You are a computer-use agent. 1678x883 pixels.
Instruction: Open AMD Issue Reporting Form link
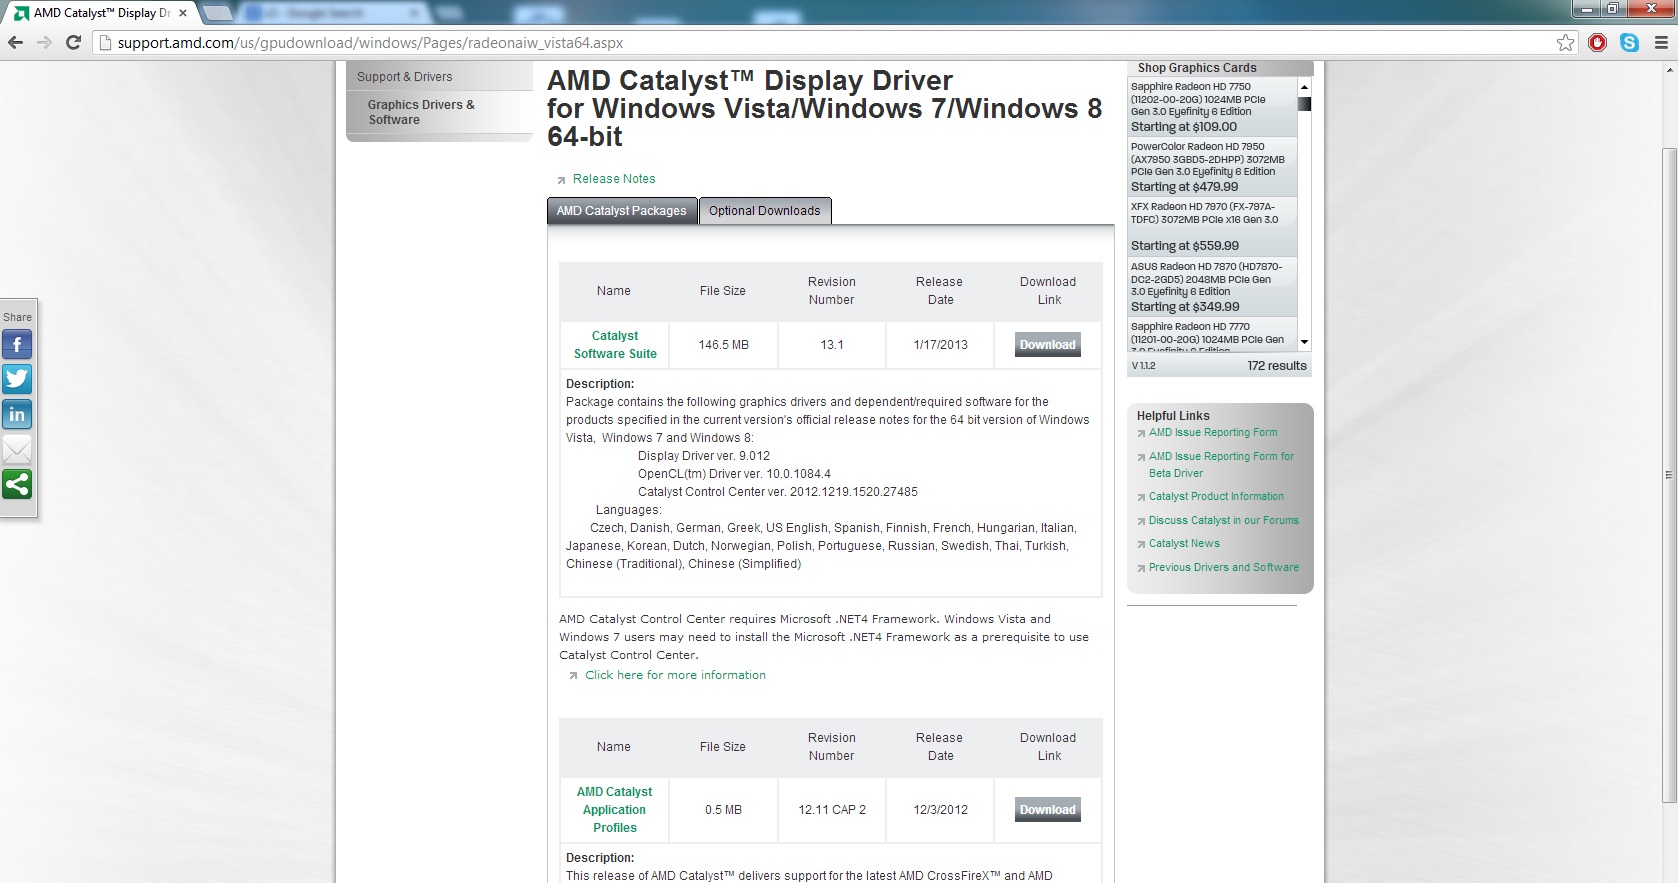point(1213,433)
